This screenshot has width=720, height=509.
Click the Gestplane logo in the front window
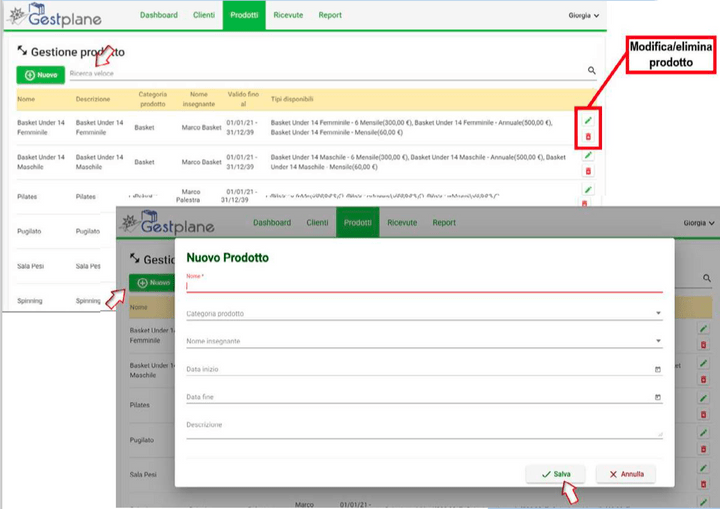[x=168, y=223]
